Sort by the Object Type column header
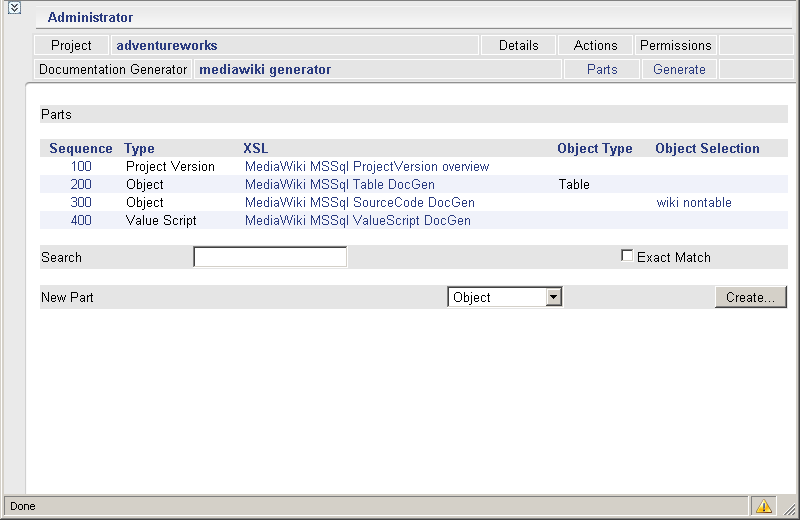This screenshot has height=520, width=800. tap(595, 148)
